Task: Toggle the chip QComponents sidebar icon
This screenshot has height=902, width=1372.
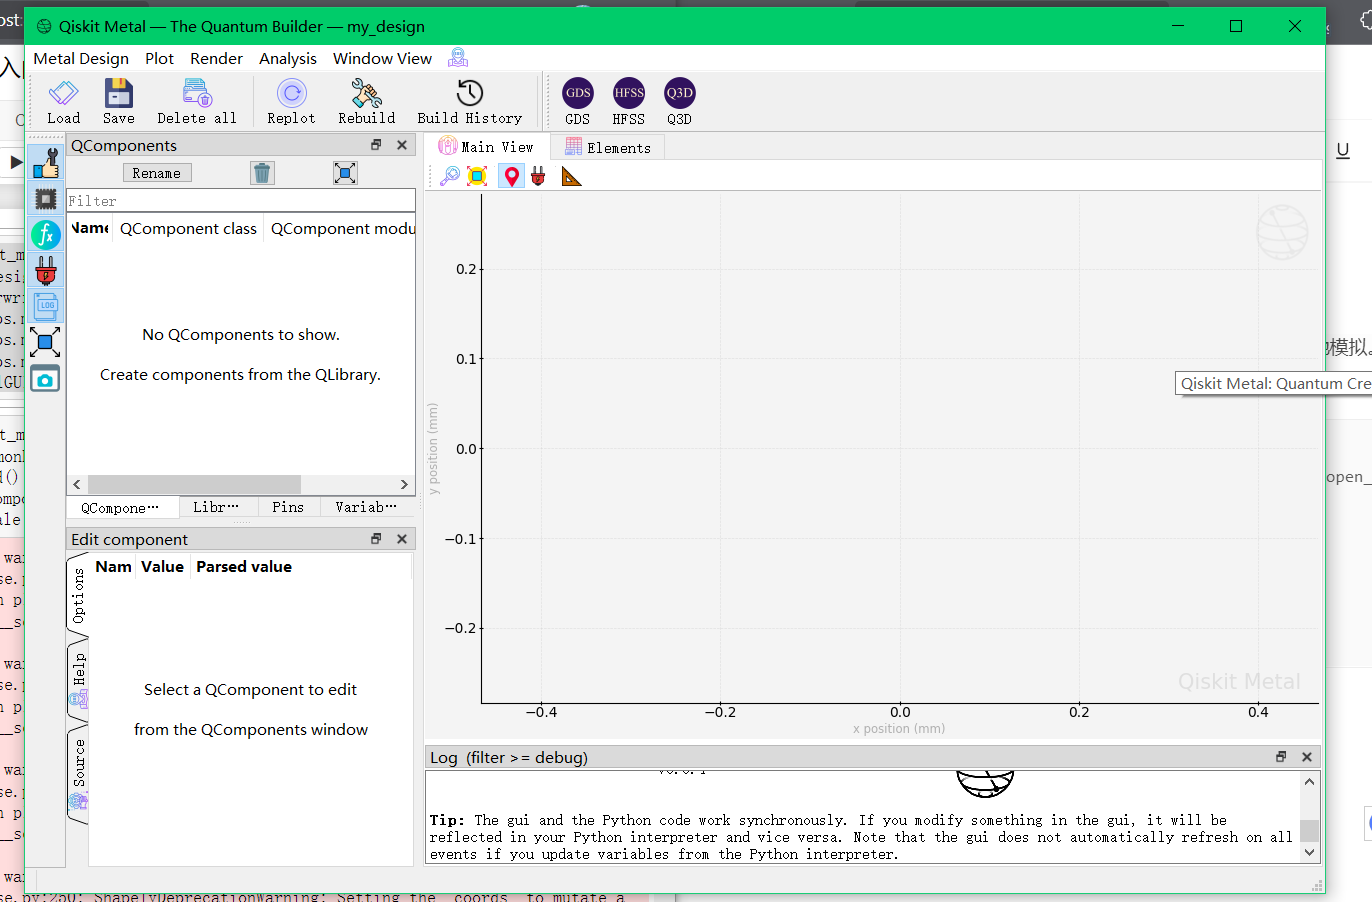Action: coord(45,199)
